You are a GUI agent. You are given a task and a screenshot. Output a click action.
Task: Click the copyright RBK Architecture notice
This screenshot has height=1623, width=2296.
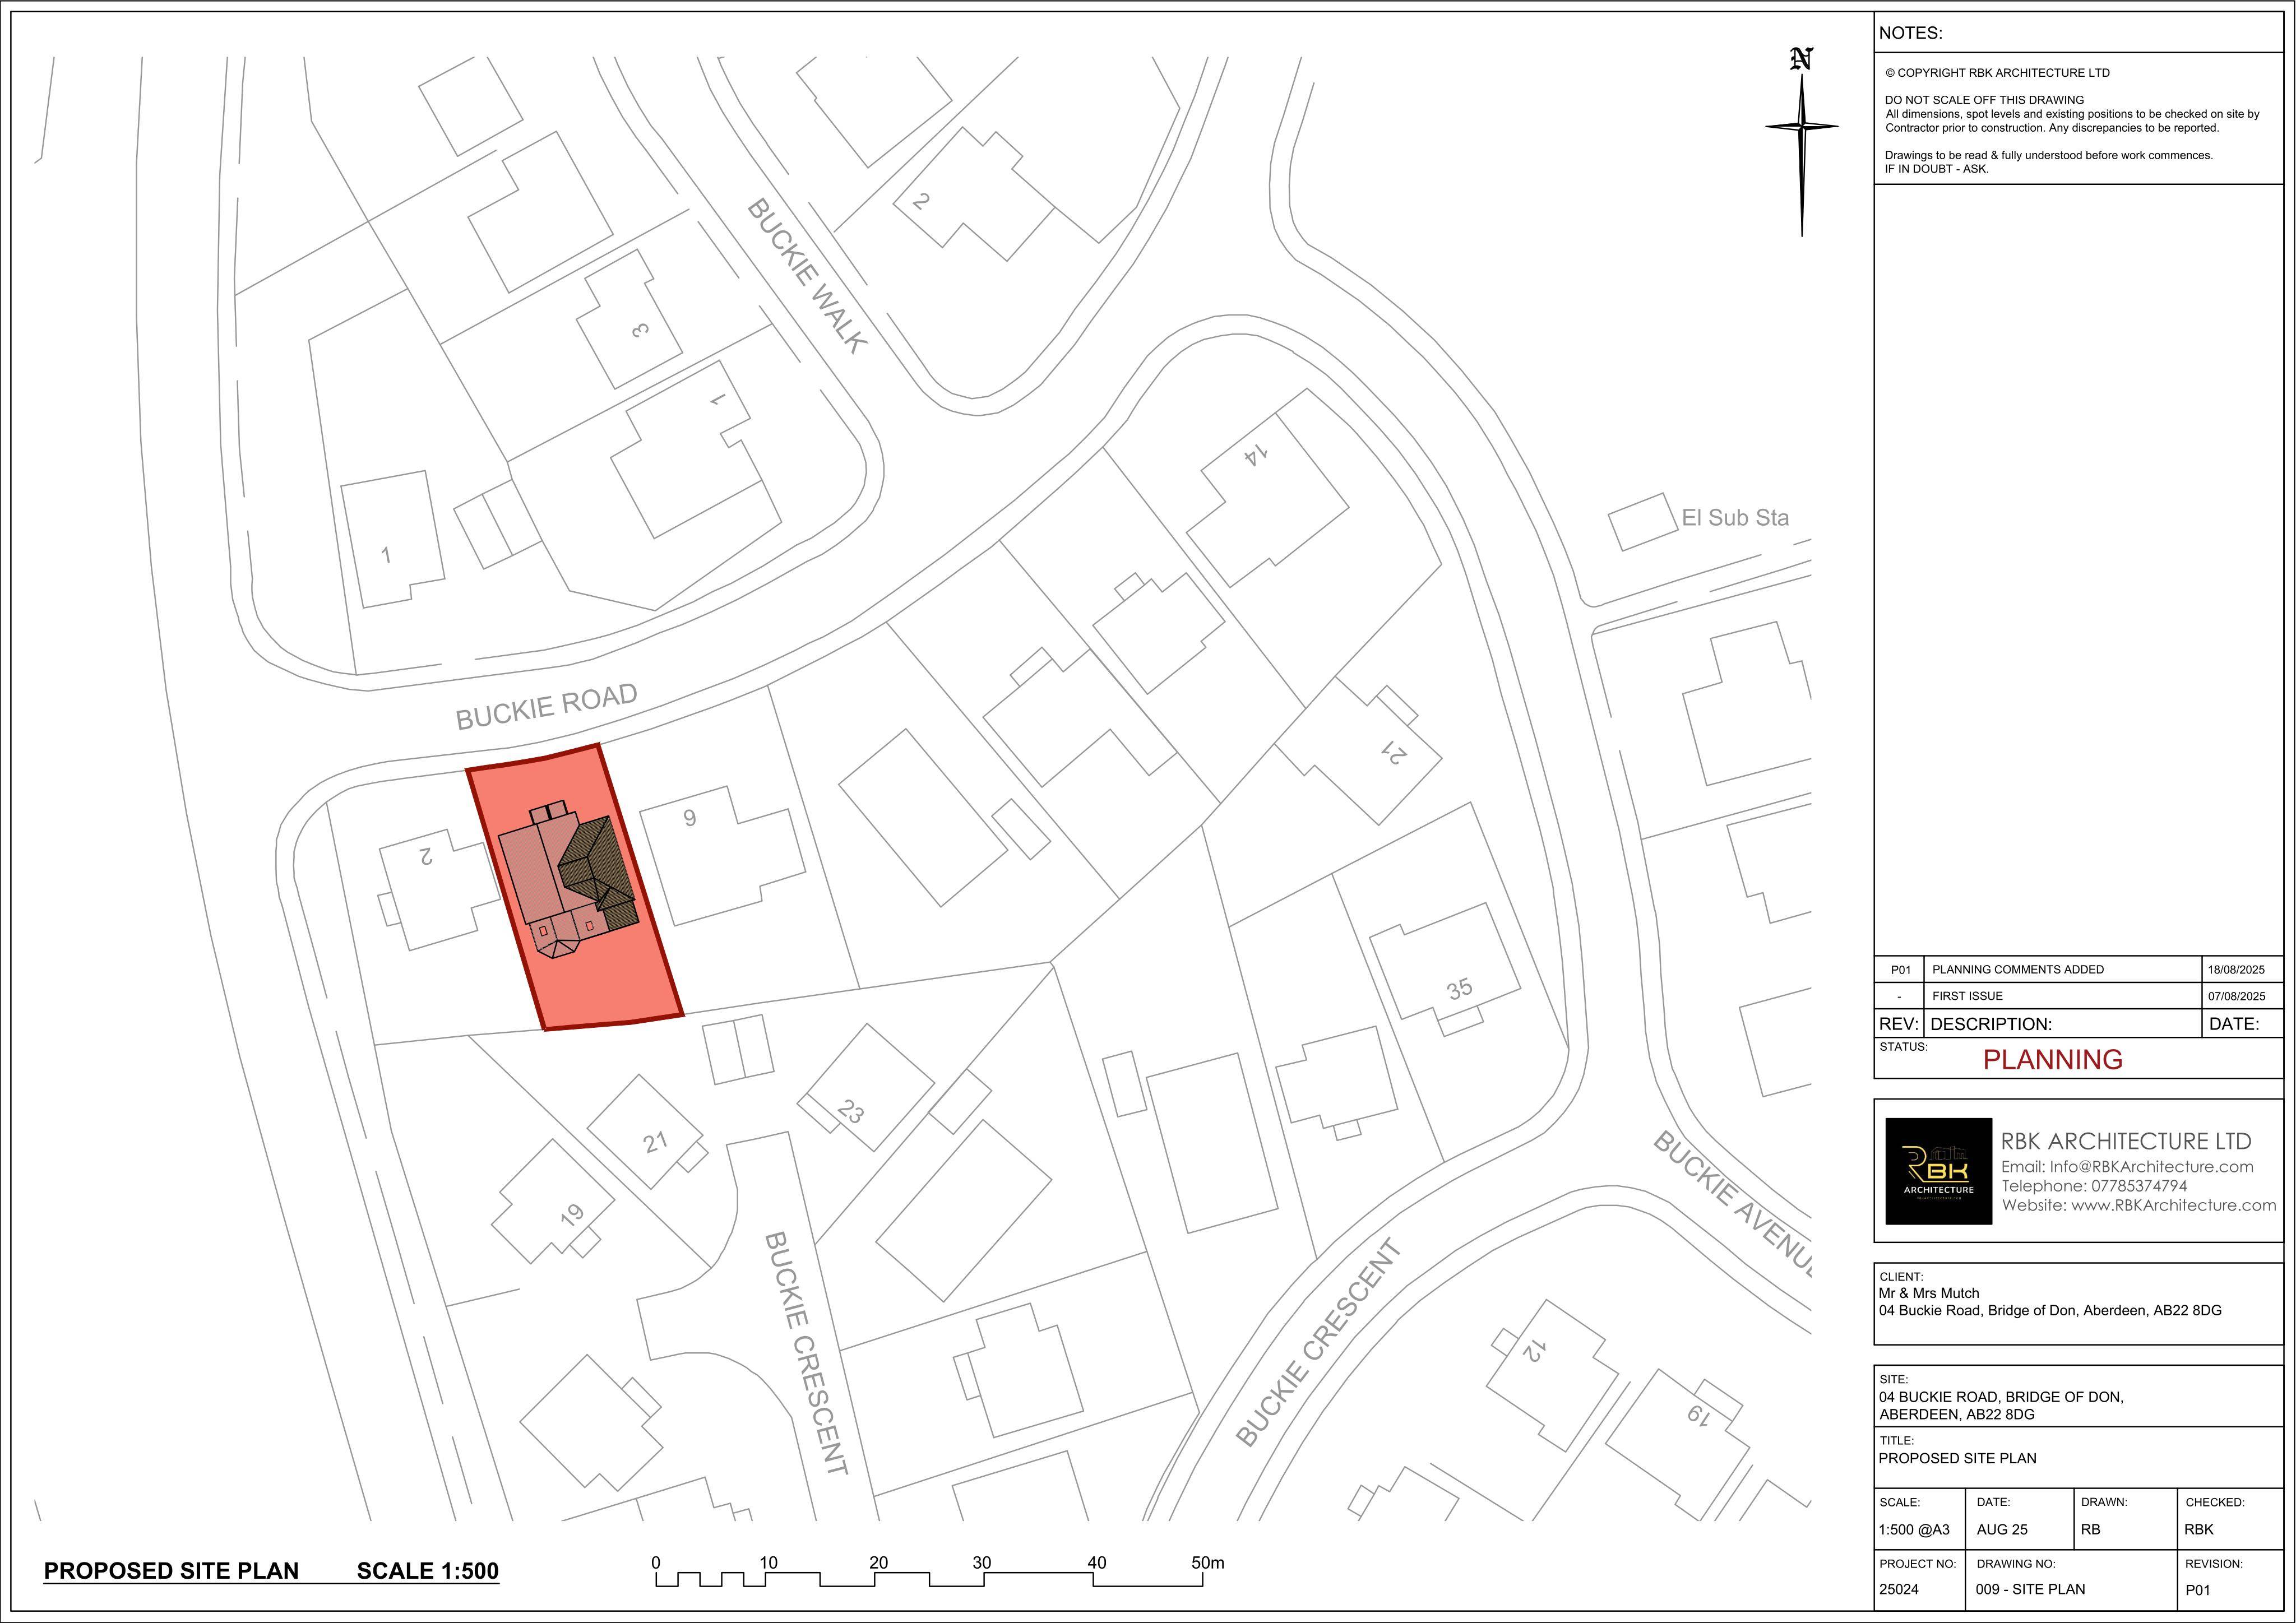point(1997,73)
